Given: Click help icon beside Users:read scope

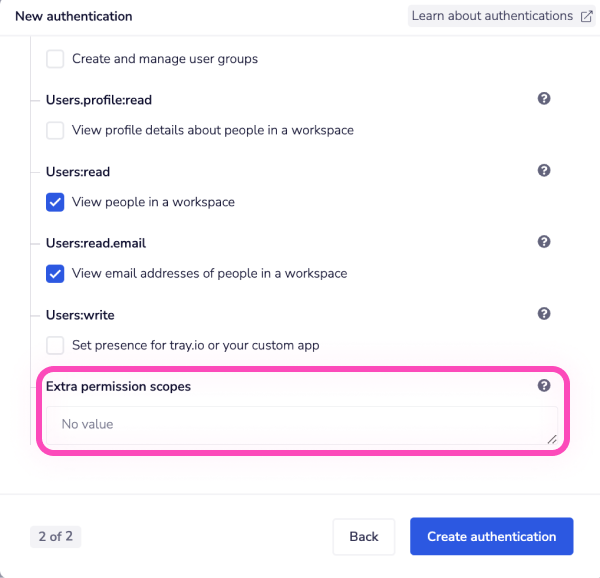Looking at the screenshot, I should point(544,171).
